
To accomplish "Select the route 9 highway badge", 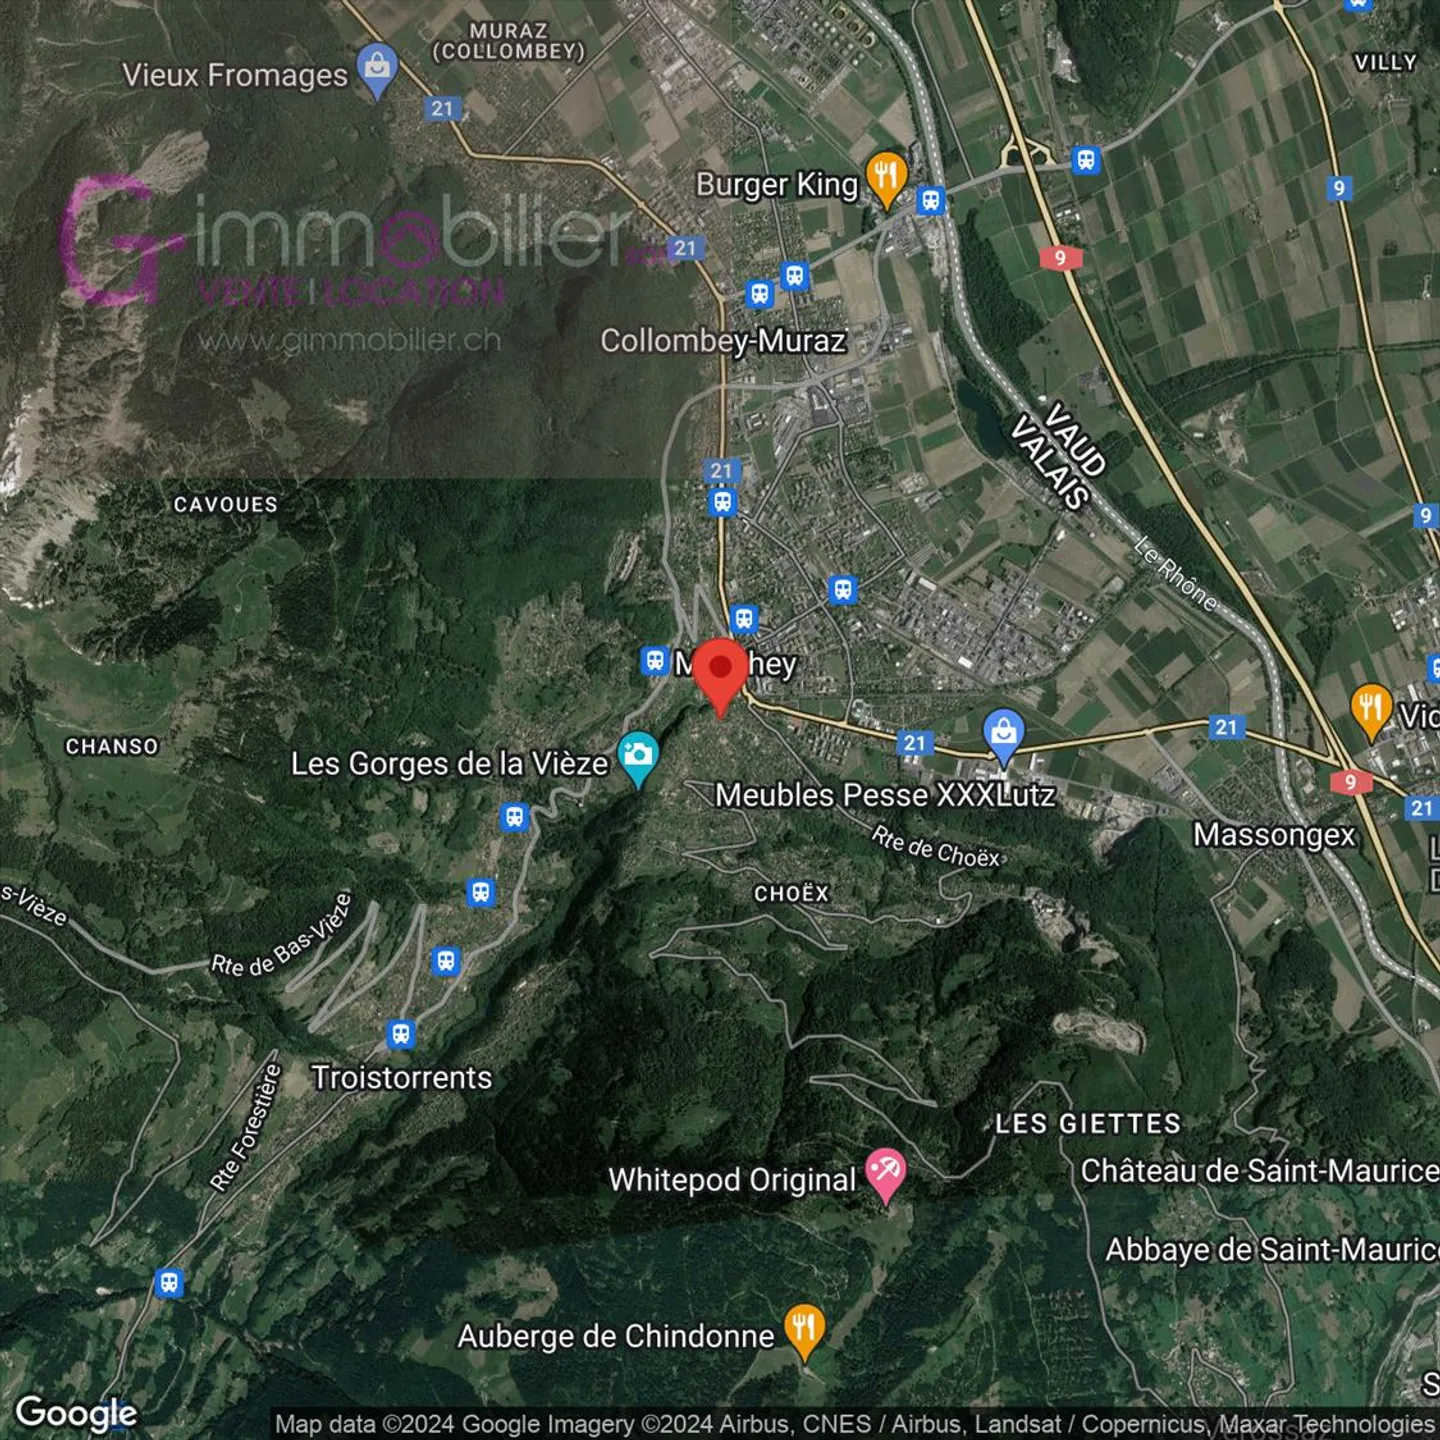I will coord(1063,258).
